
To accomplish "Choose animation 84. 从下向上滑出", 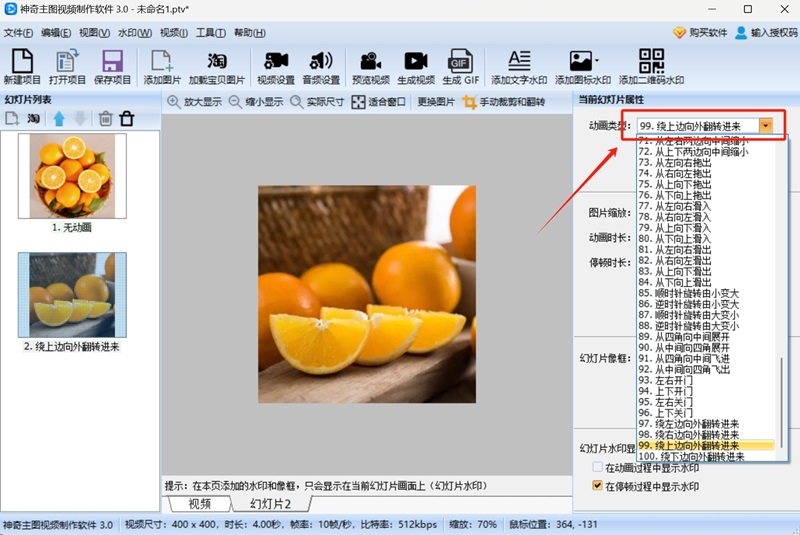I will click(674, 282).
